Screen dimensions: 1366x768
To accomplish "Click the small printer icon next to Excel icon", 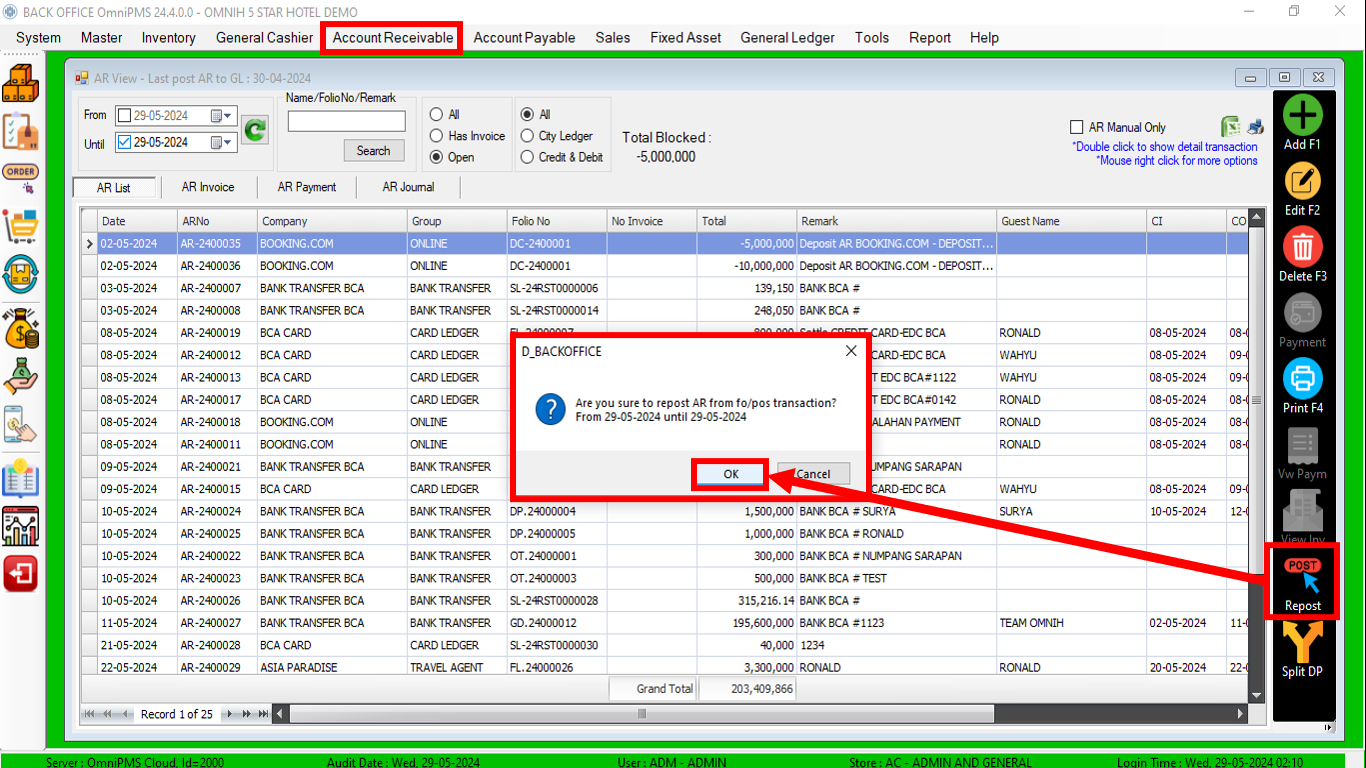I will [x=1255, y=127].
